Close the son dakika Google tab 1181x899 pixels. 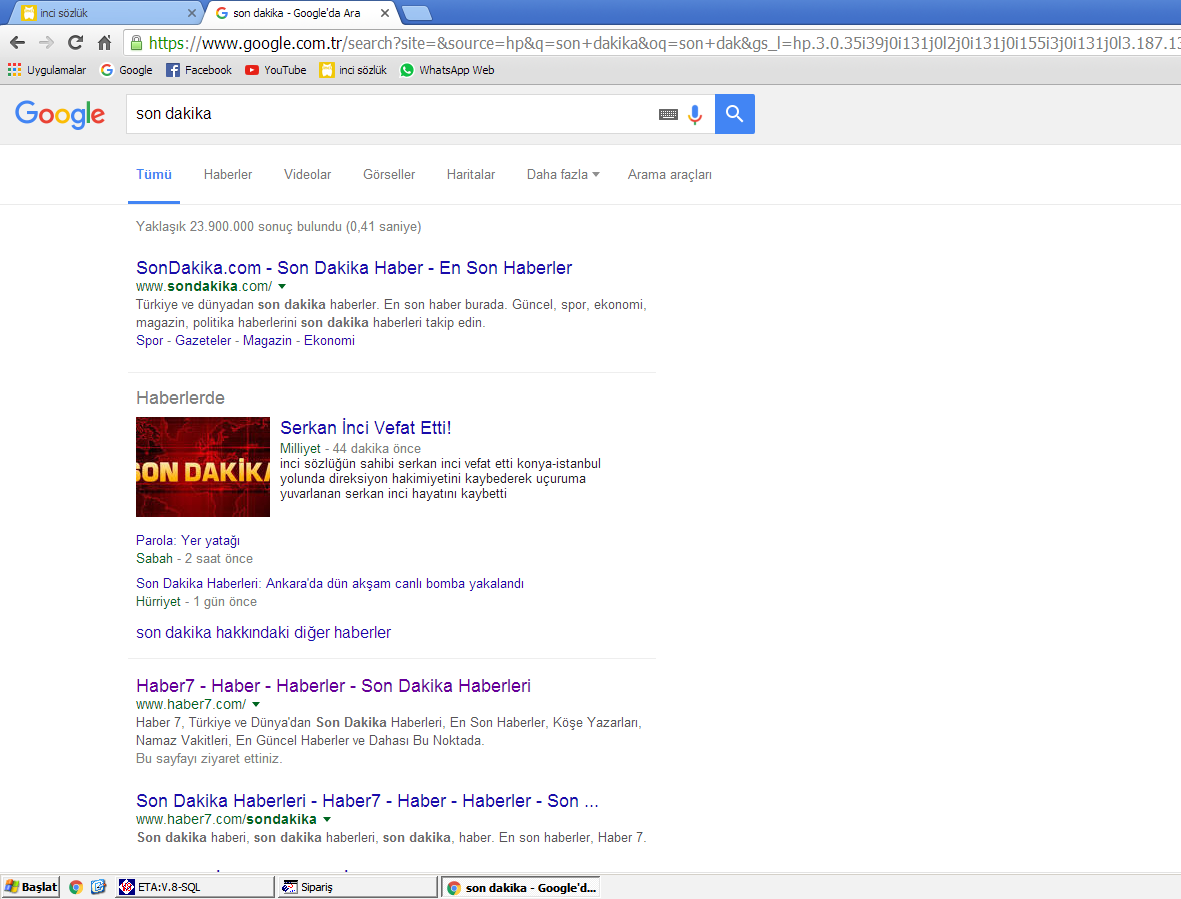tap(385, 13)
